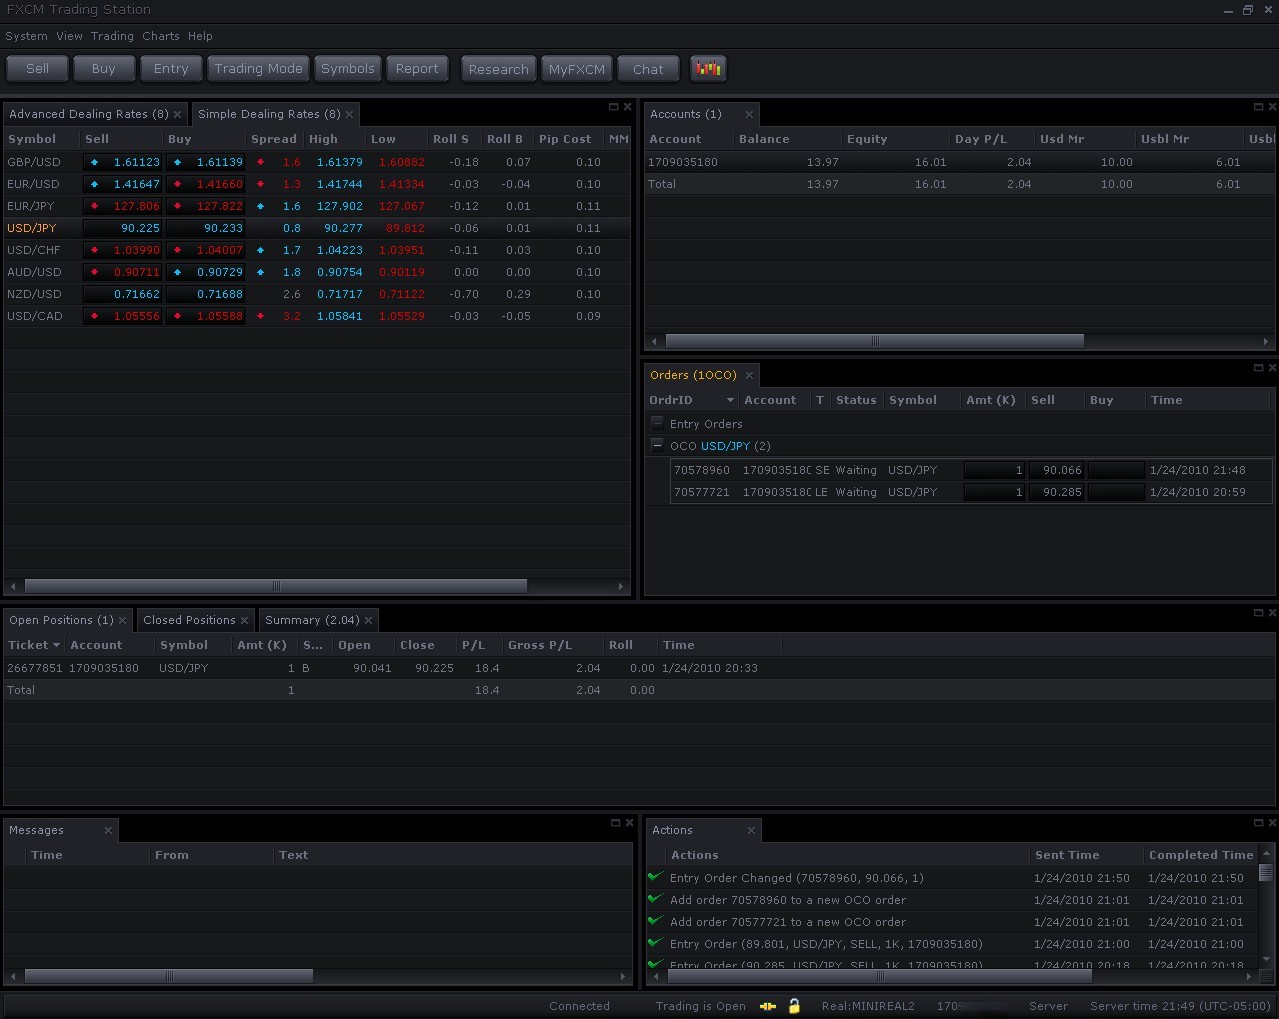
Task: Open the Trading Mode button
Action: [x=258, y=69]
